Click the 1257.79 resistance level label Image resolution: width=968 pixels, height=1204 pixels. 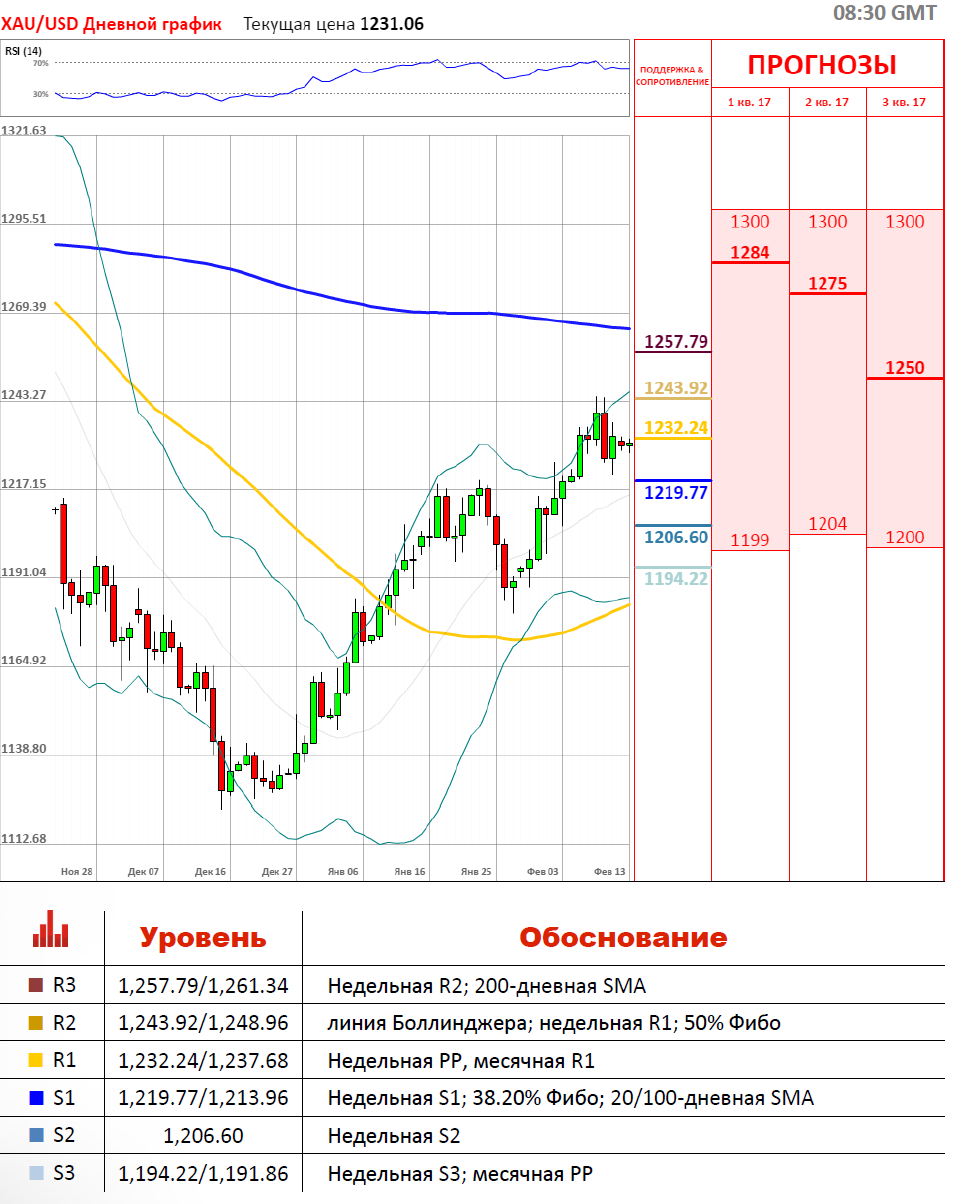coord(675,342)
